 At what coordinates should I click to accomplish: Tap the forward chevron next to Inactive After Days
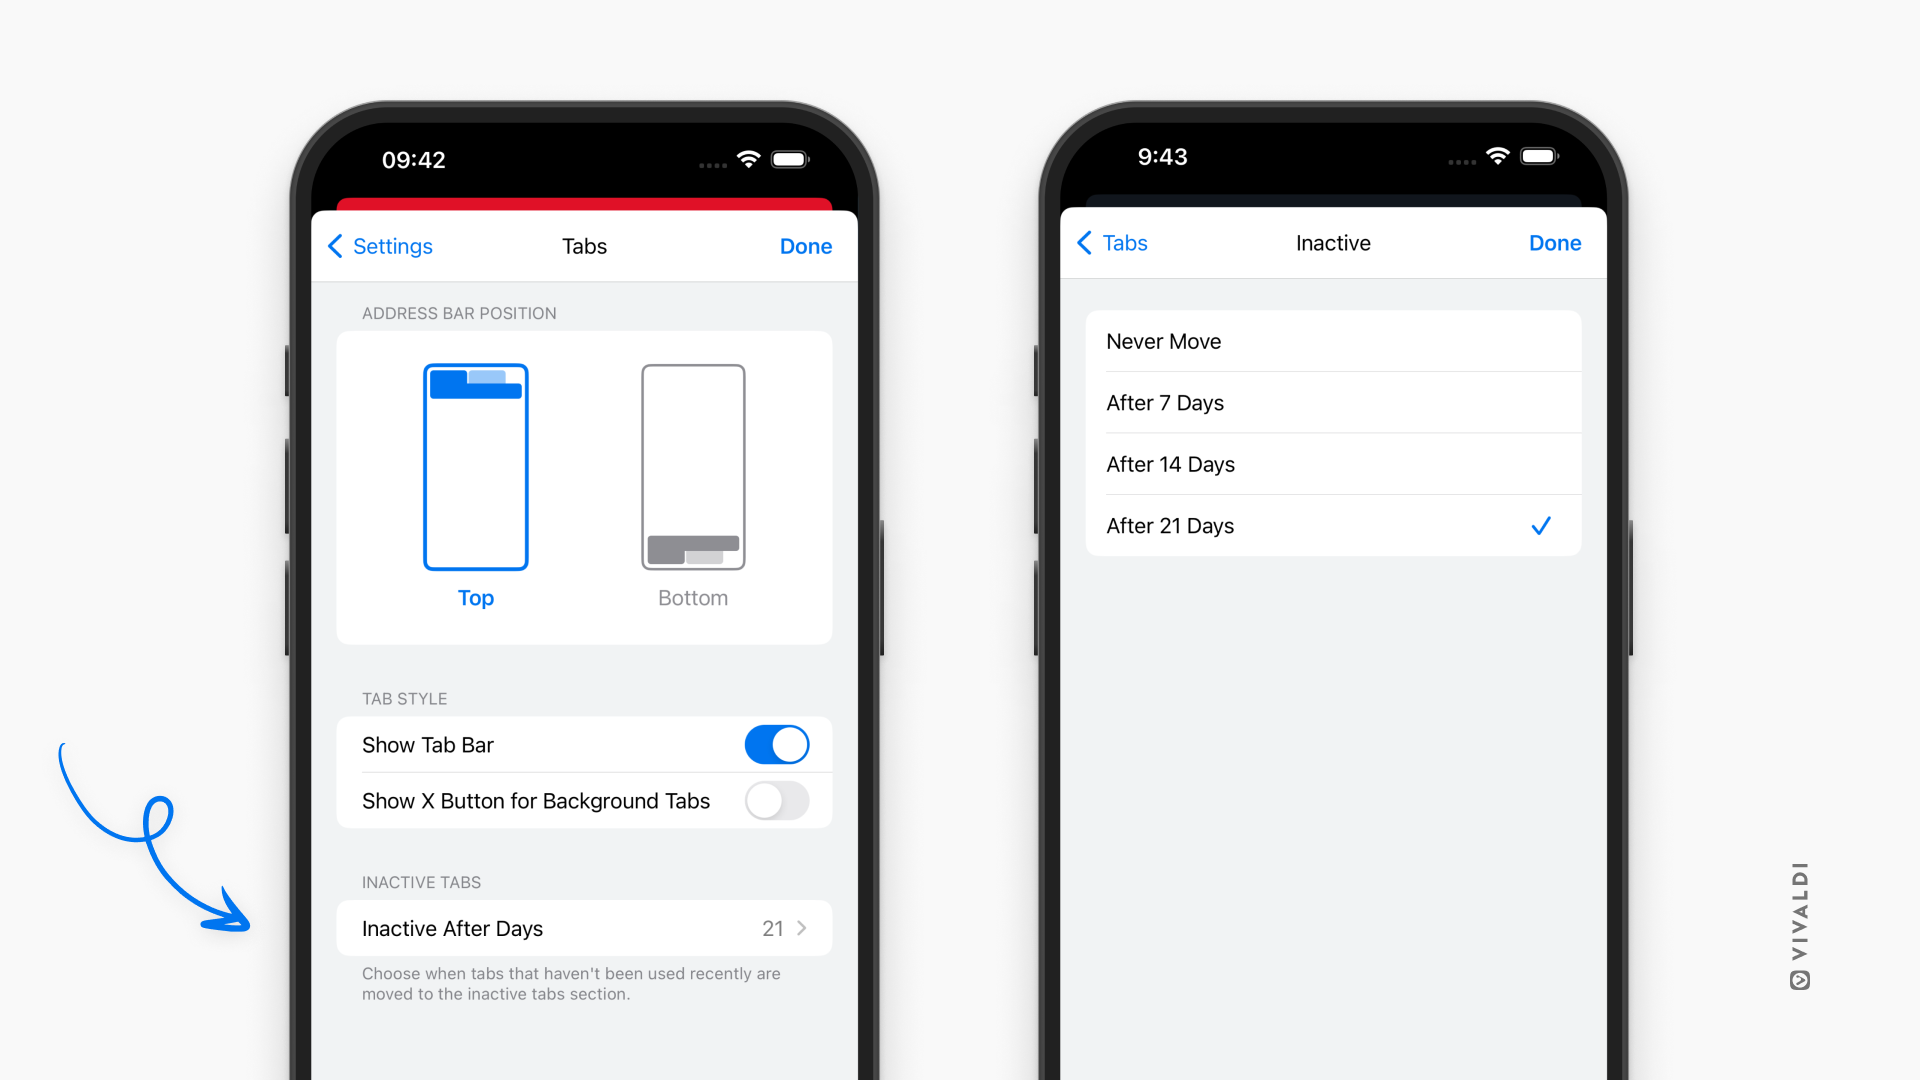(x=800, y=928)
